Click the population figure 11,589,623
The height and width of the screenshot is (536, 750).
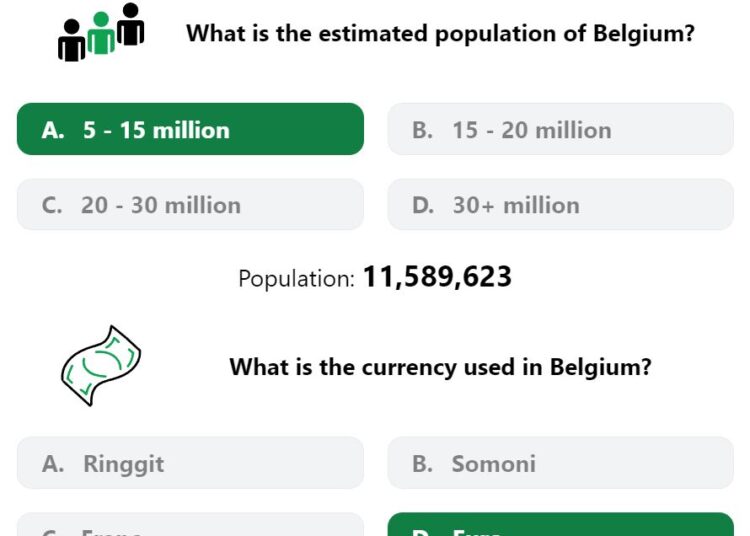pyautogui.click(x=437, y=277)
